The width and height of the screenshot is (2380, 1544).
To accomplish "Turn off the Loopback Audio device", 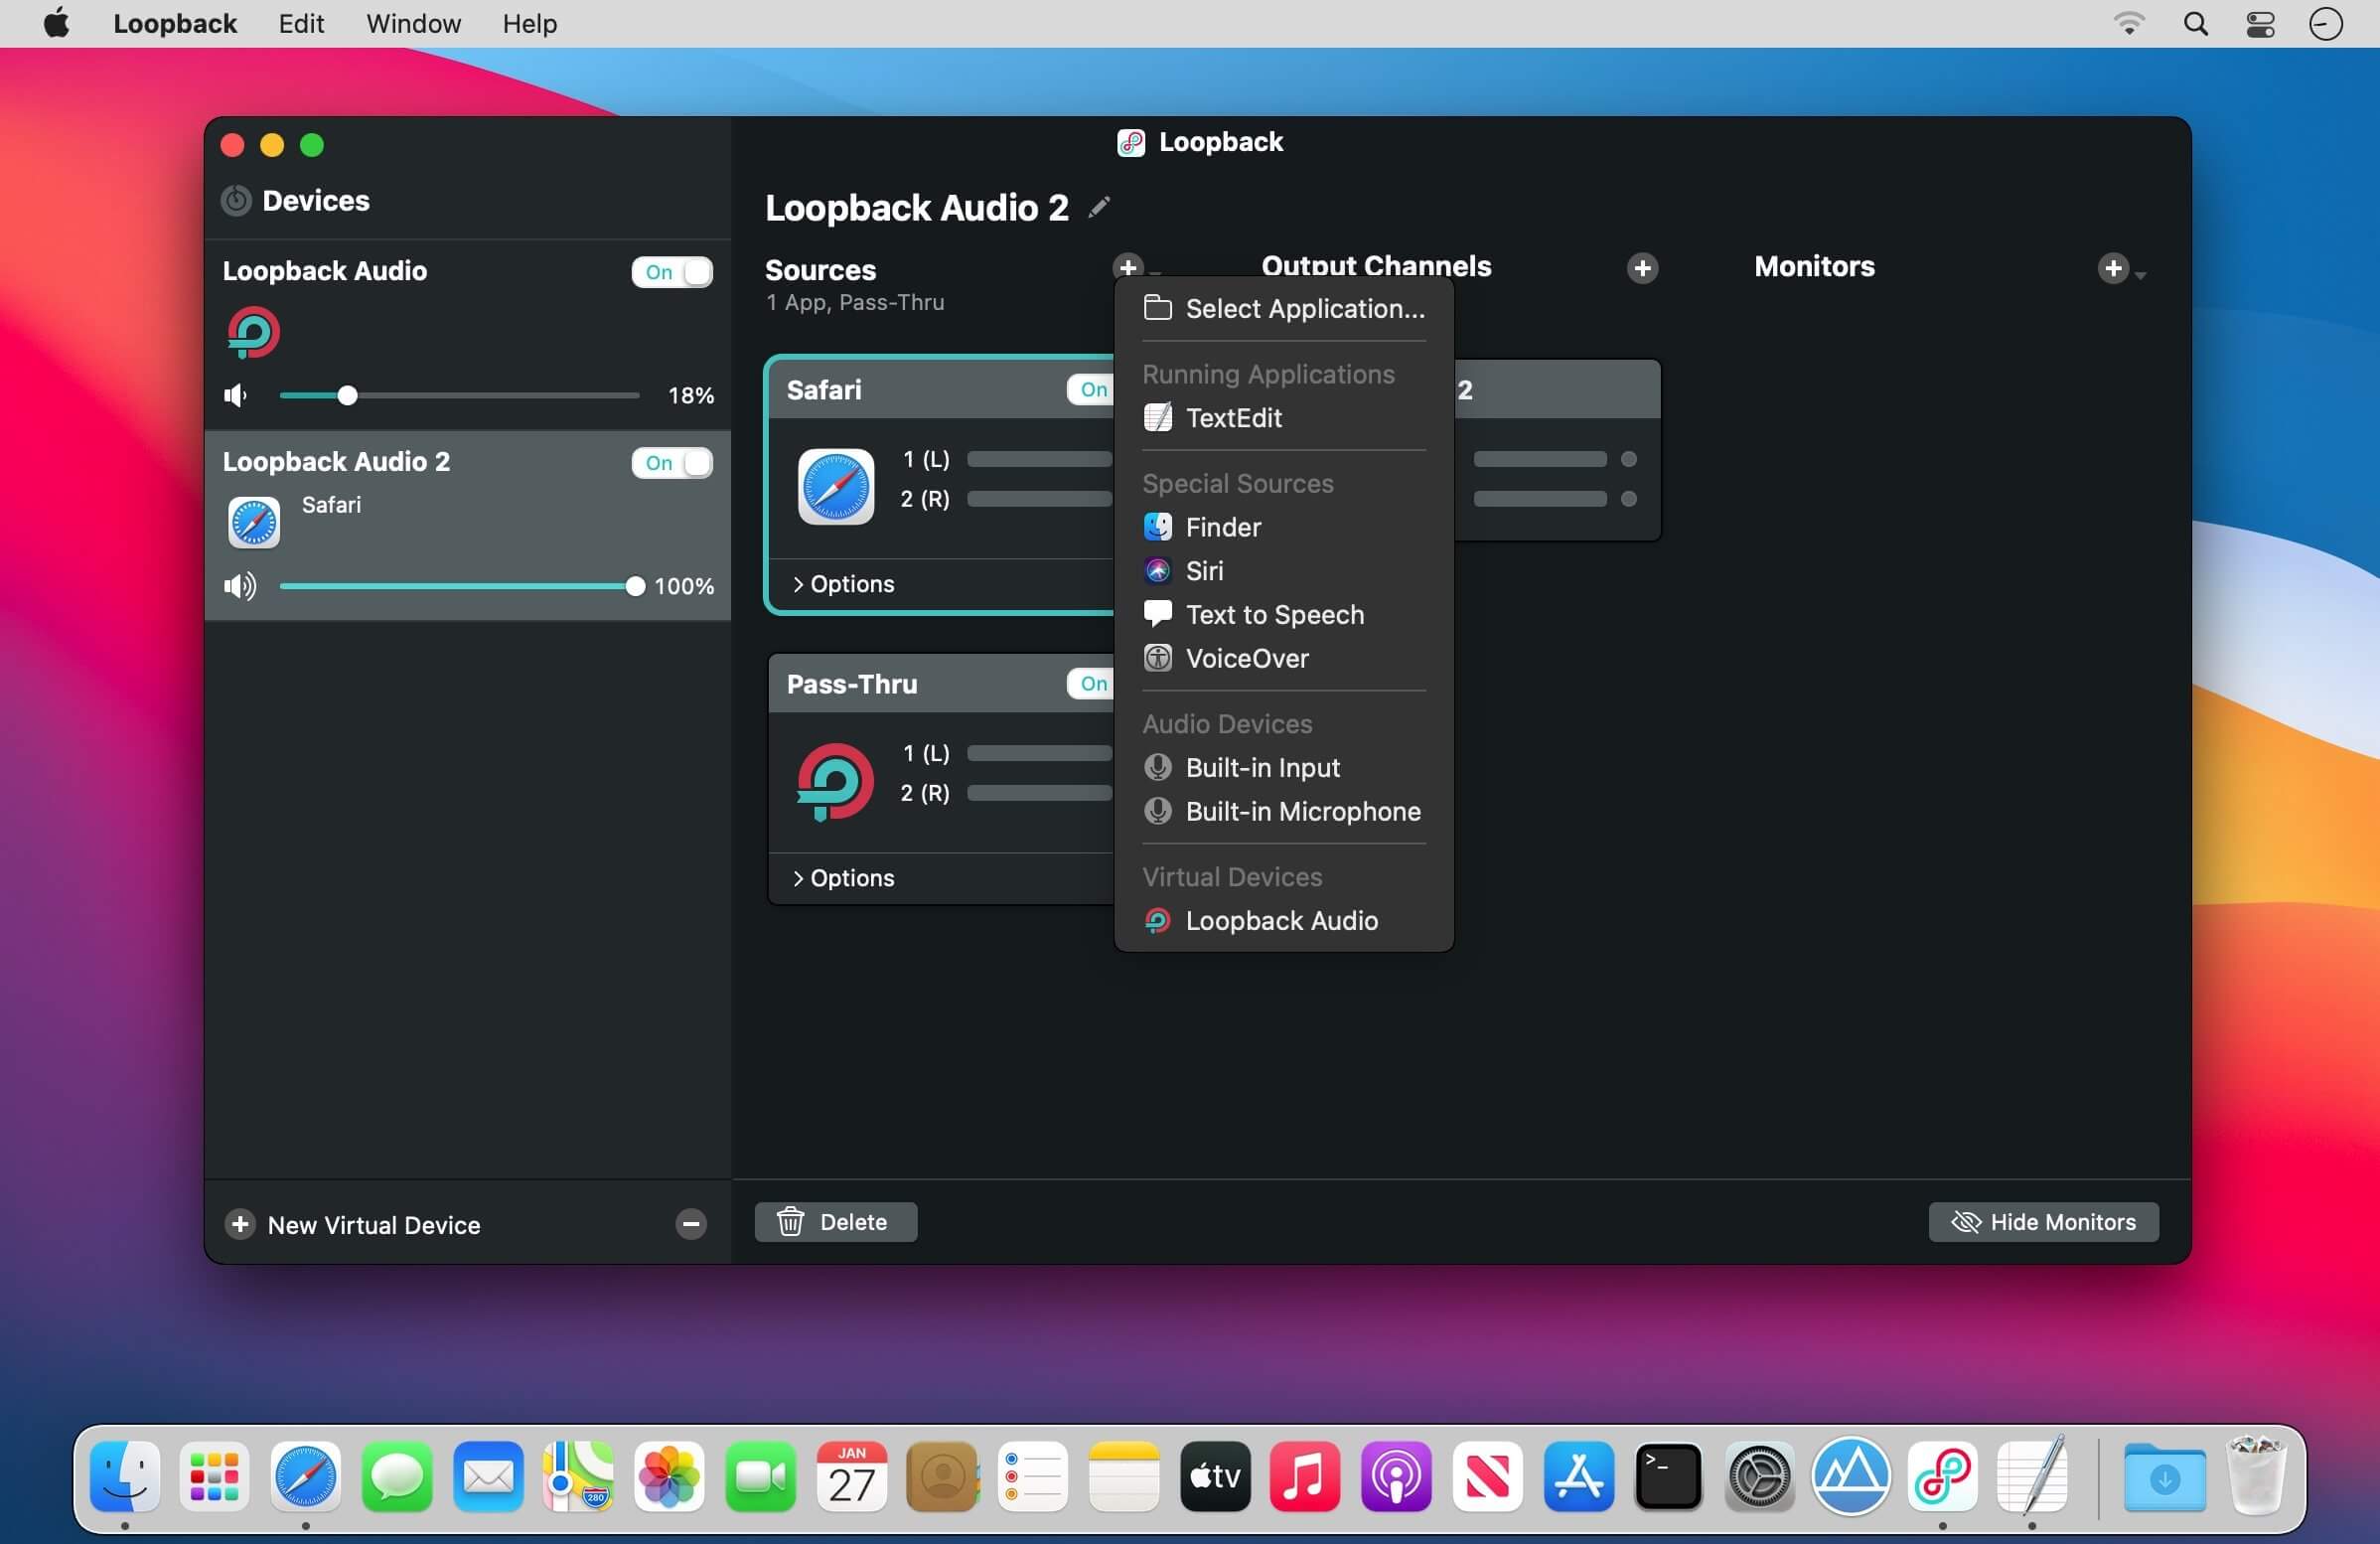I will pyautogui.click(x=672, y=272).
